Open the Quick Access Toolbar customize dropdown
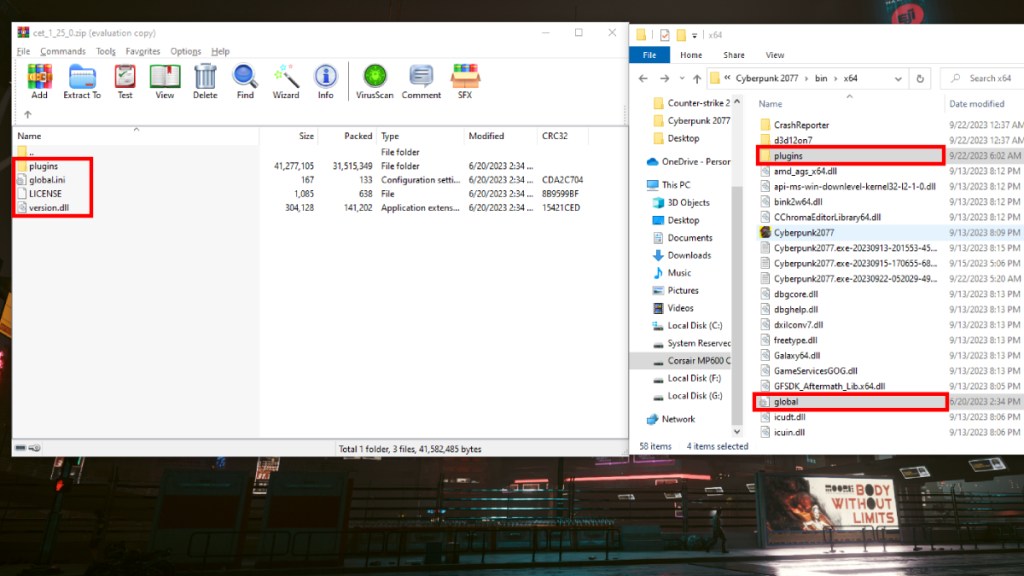1024x576 pixels. (694, 34)
